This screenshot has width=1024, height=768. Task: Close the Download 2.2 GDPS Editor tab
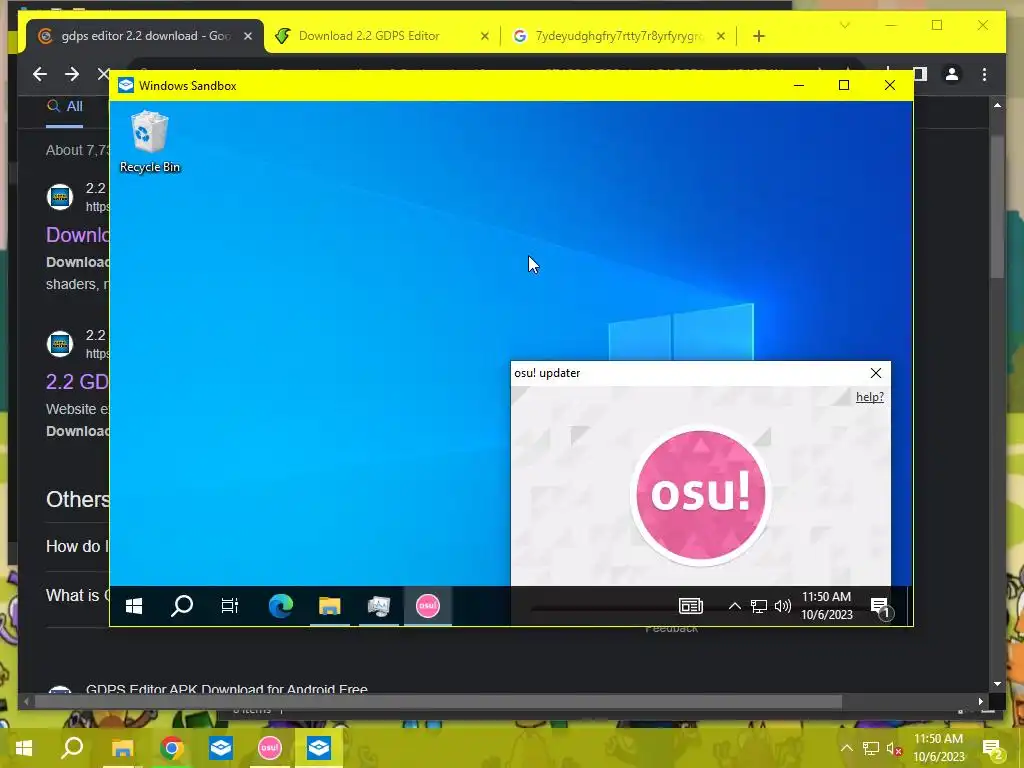tap(485, 37)
